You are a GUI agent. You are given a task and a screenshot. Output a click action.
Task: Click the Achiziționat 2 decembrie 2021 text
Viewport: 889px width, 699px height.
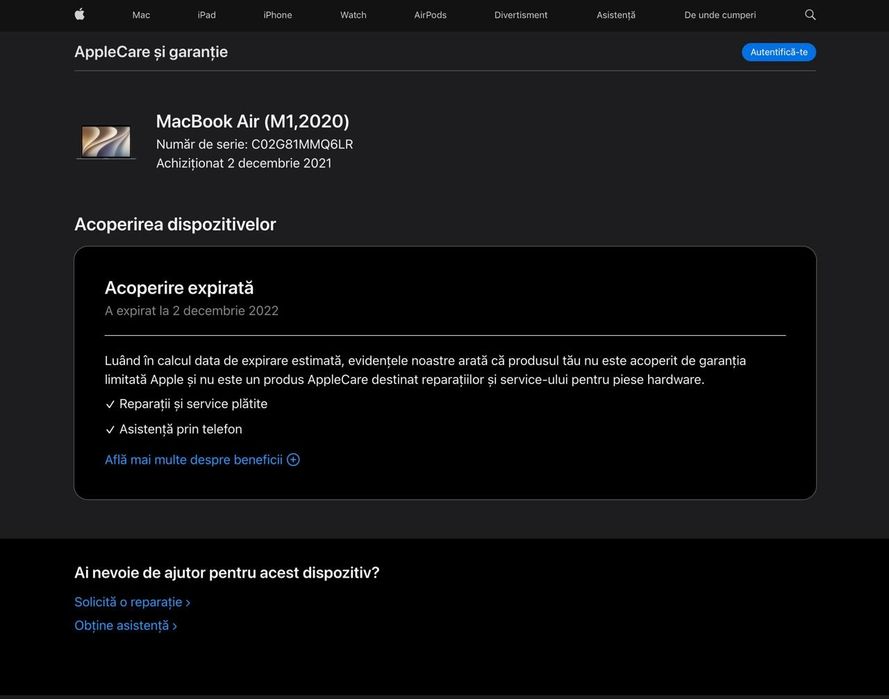tap(244, 163)
